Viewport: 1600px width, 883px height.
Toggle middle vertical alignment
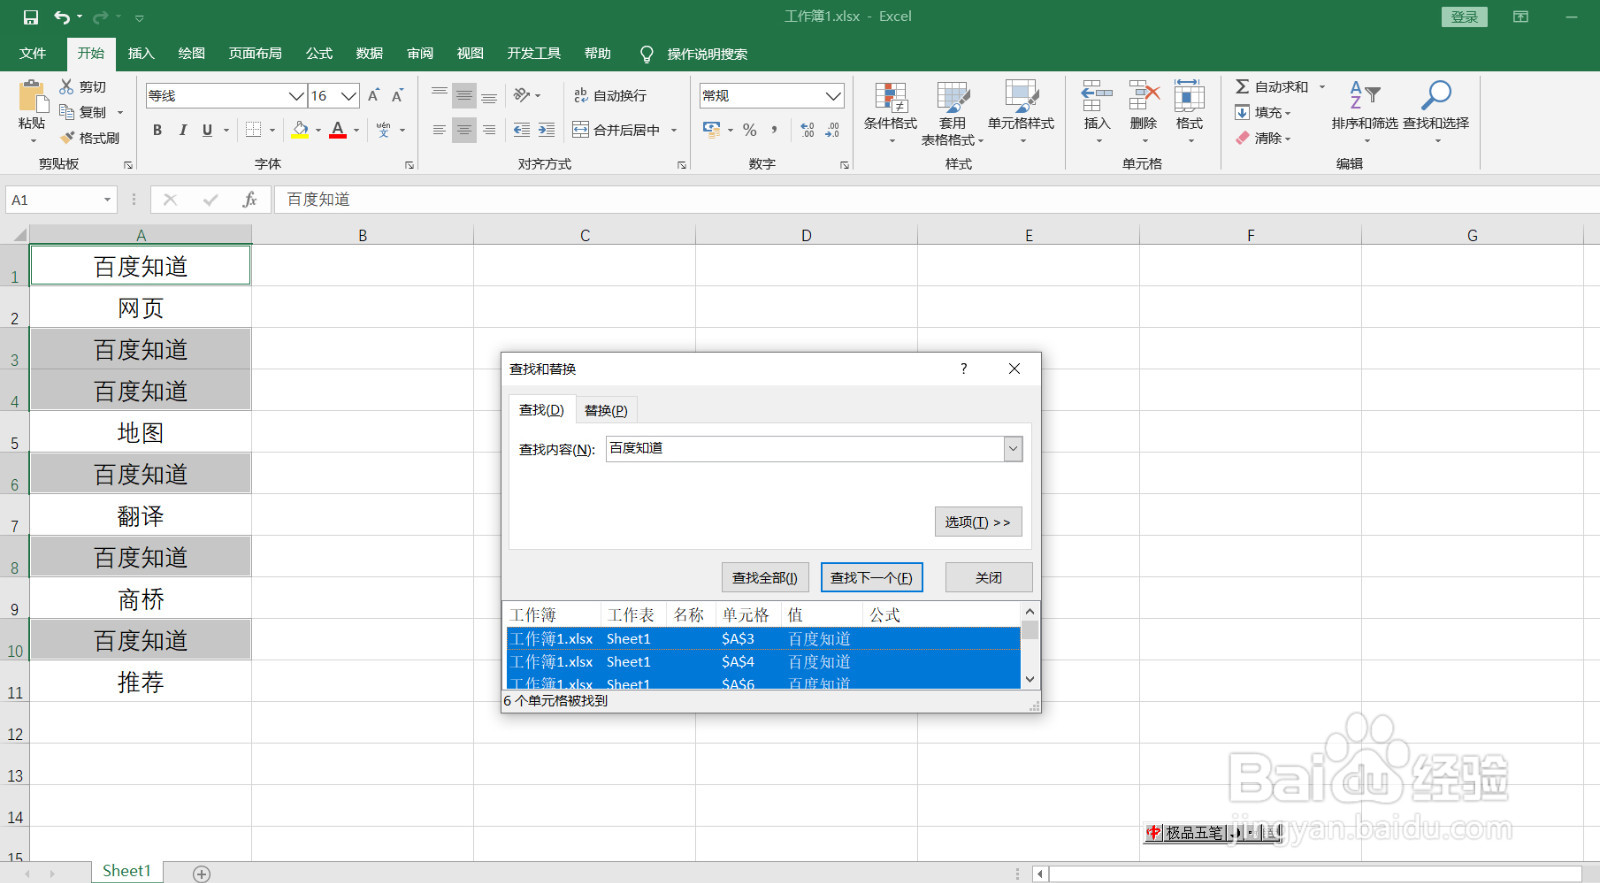pyautogui.click(x=464, y=96)
